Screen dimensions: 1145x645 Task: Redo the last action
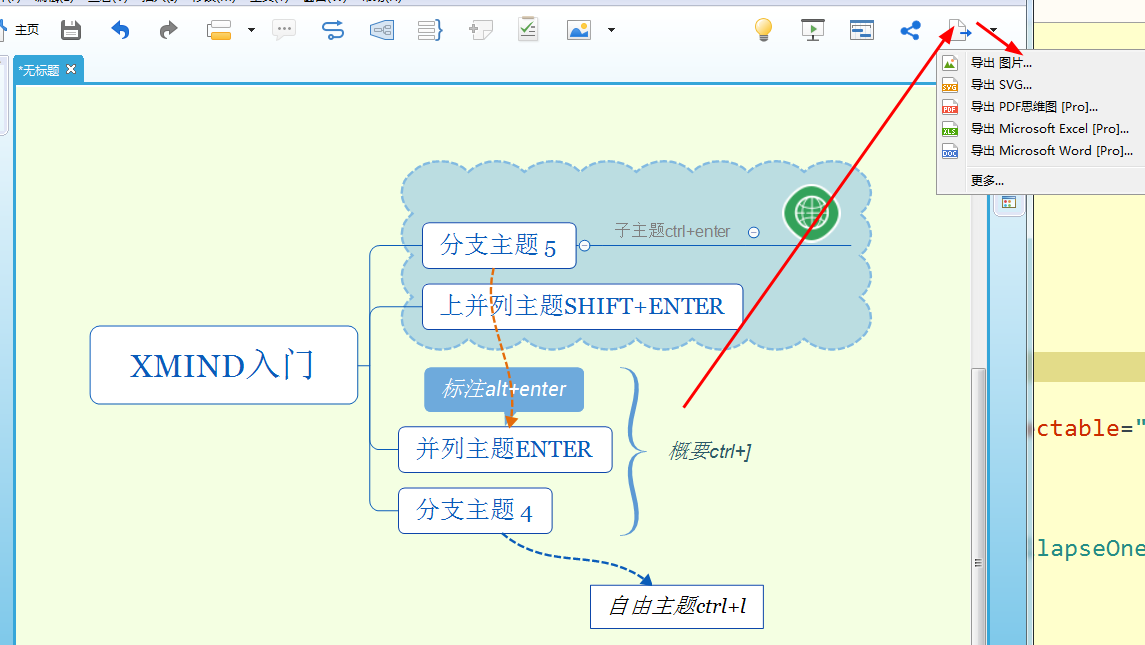coord(168,30)
